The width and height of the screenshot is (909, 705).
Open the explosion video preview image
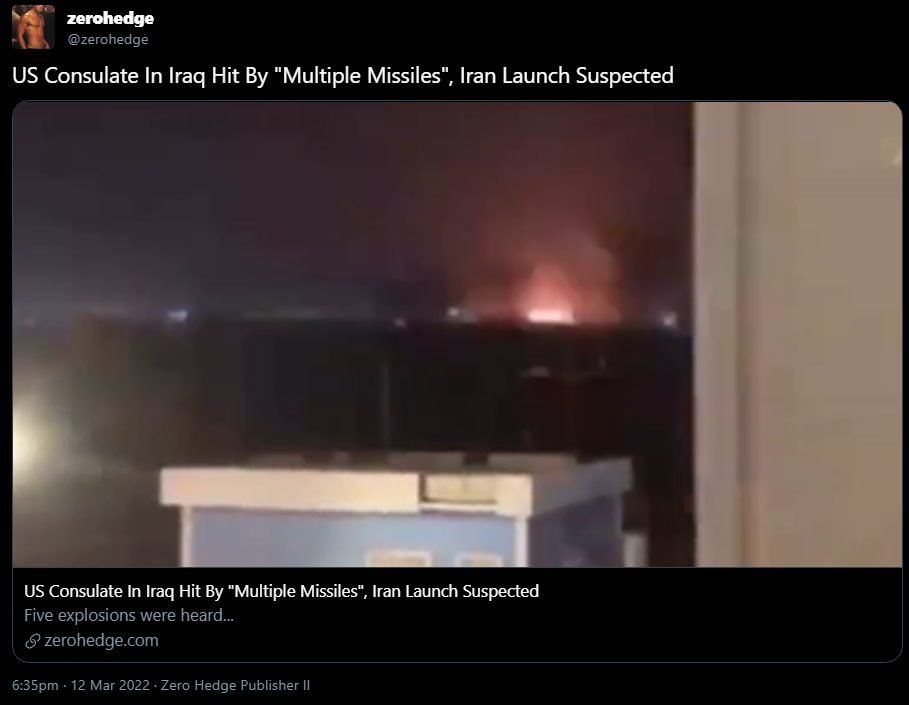[x=457, y=335]
